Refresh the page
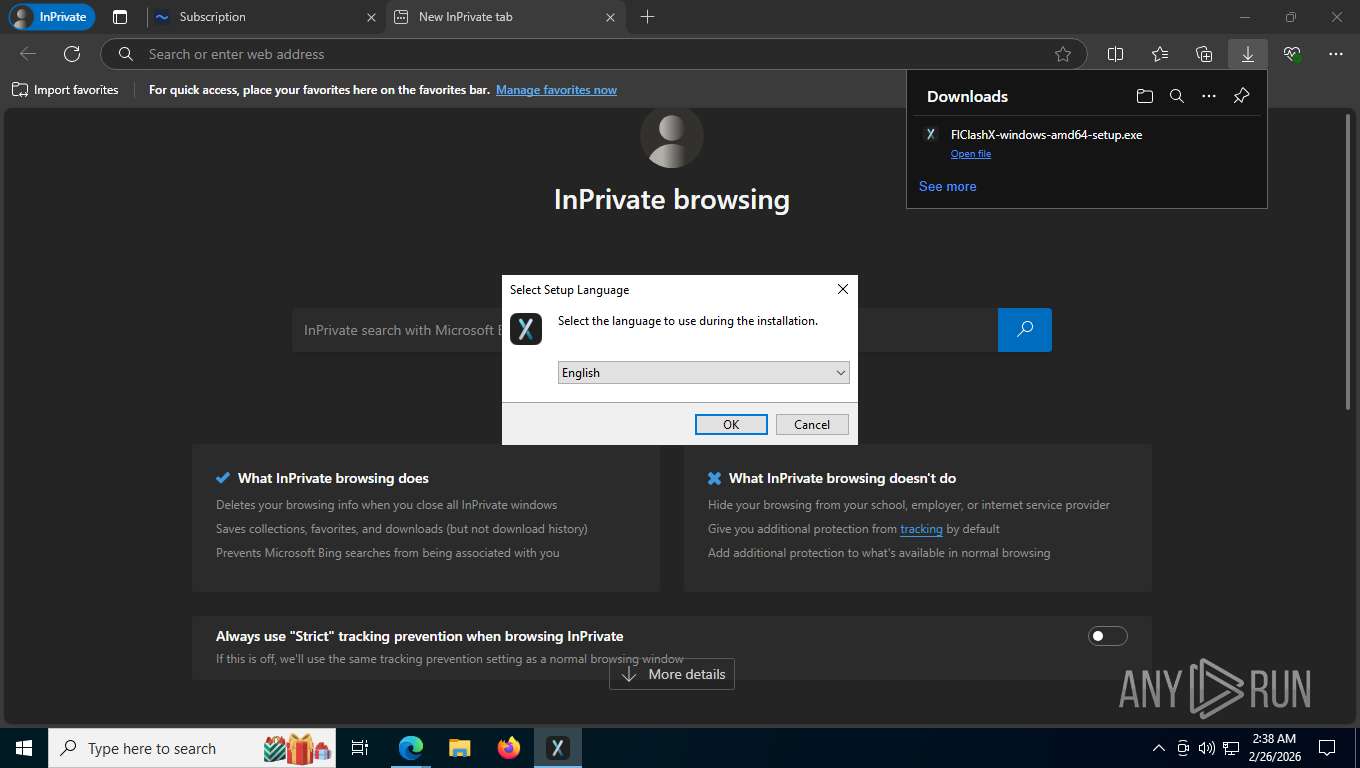The height and width of the screenshot is (768, 1360). click(x=72, y=54)
